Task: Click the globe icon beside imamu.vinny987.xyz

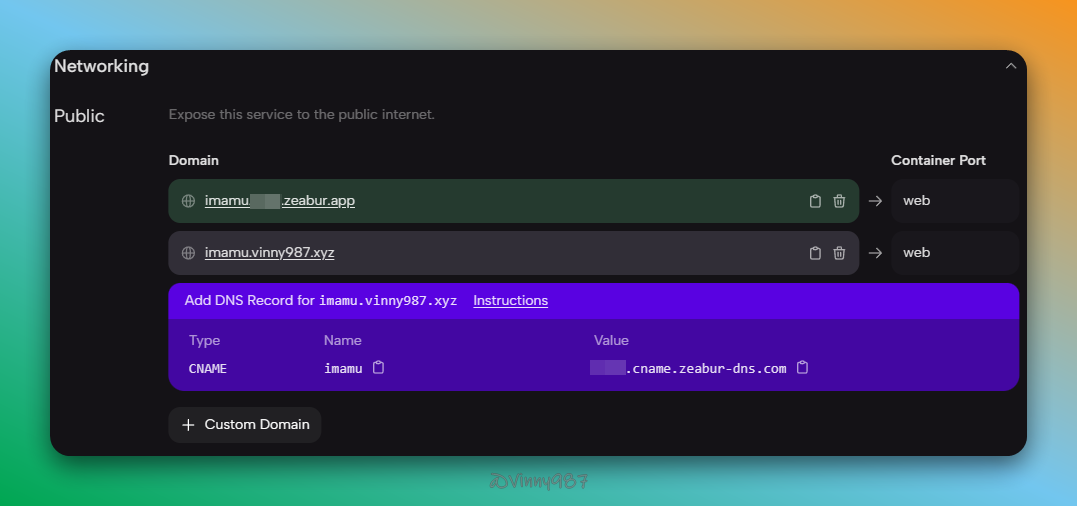Action: pyautogui.click(x=188, y=253)
